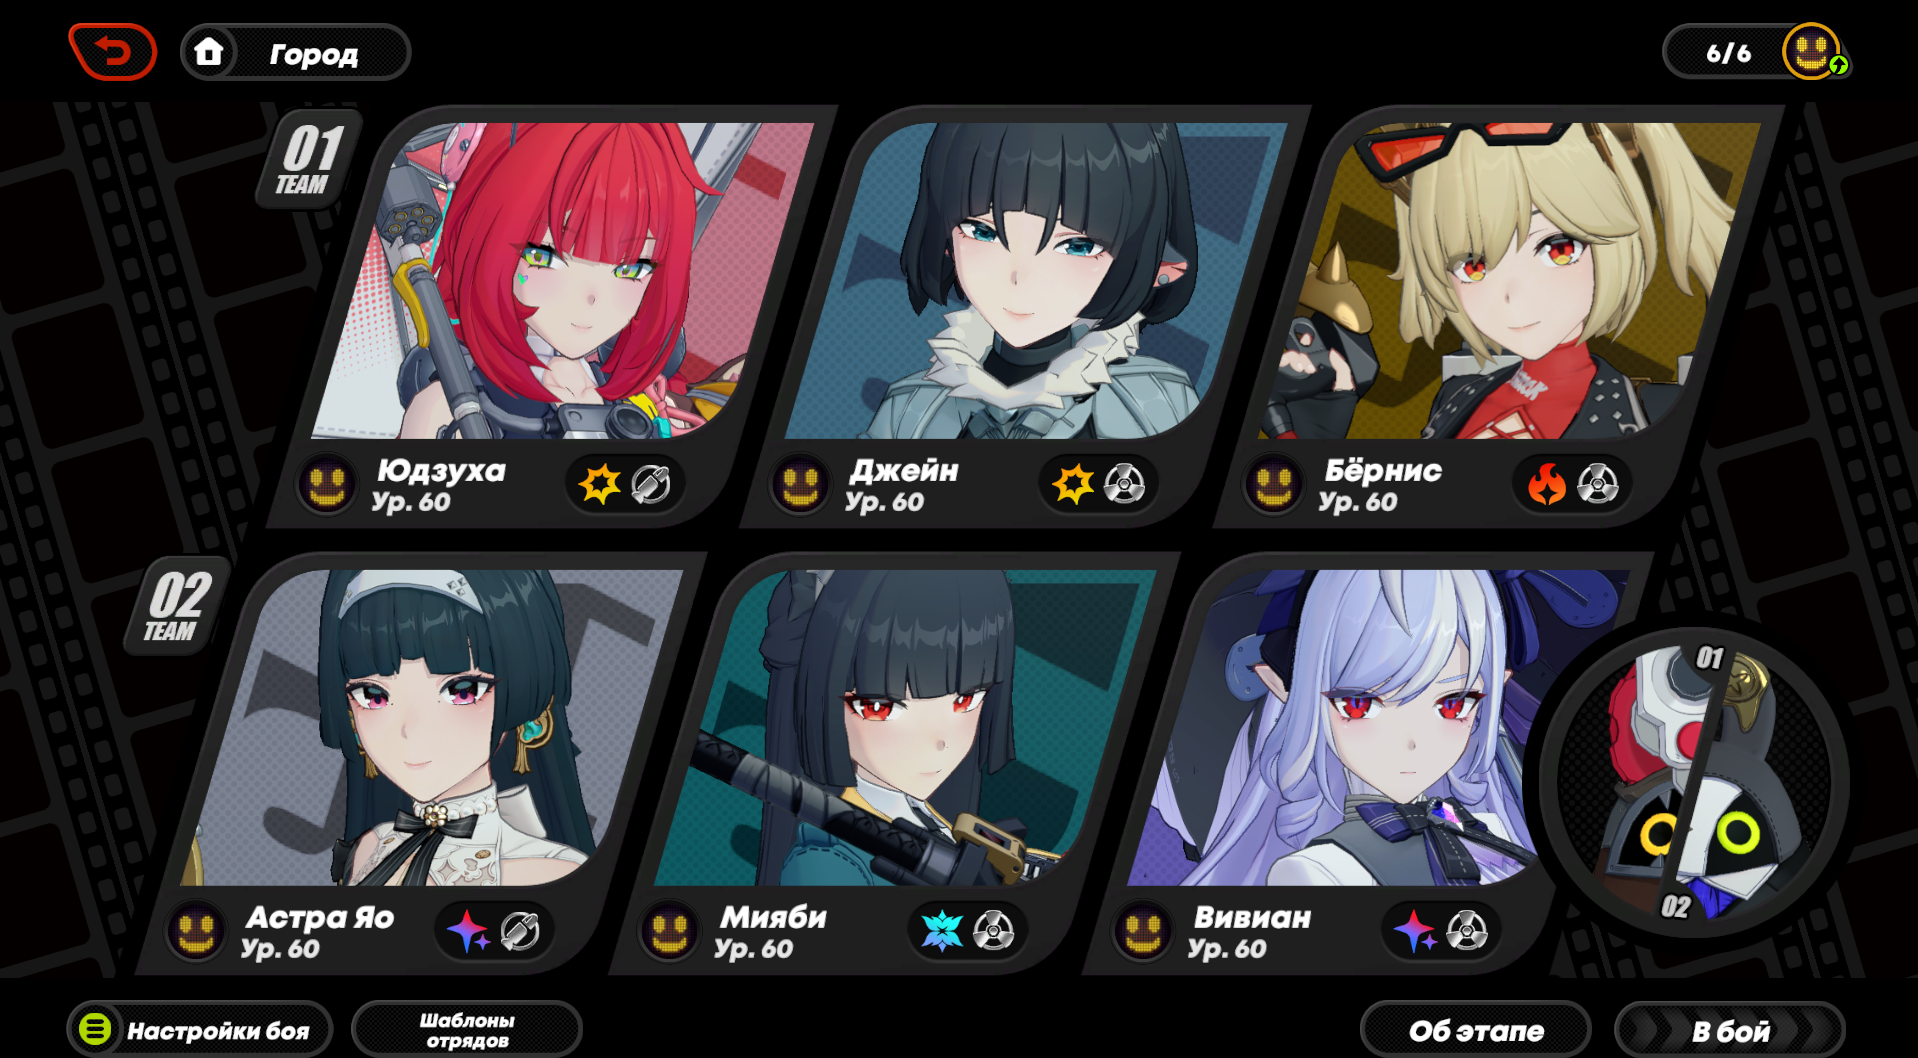
Task: Click the red back arrow icon
Action: point(113,51)
